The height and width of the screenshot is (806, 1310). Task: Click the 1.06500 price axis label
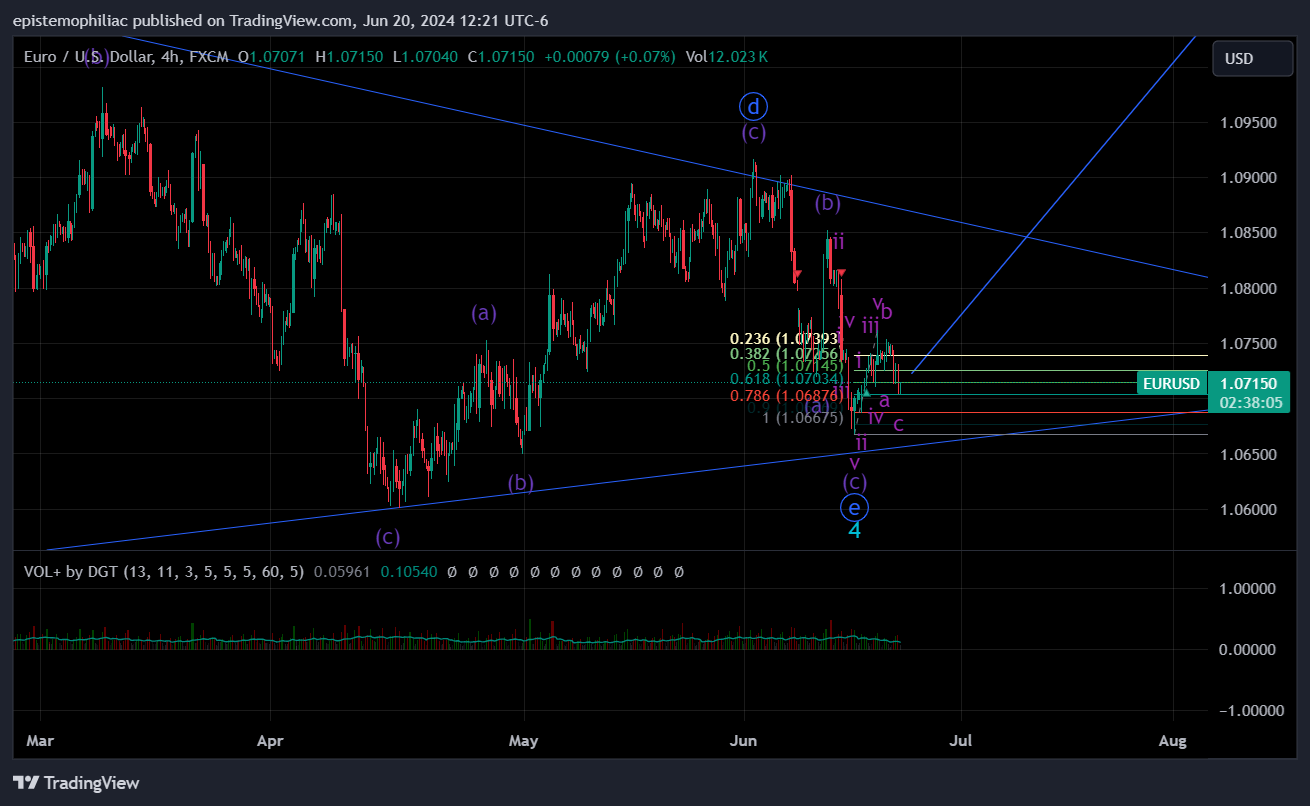(1249, 454)
